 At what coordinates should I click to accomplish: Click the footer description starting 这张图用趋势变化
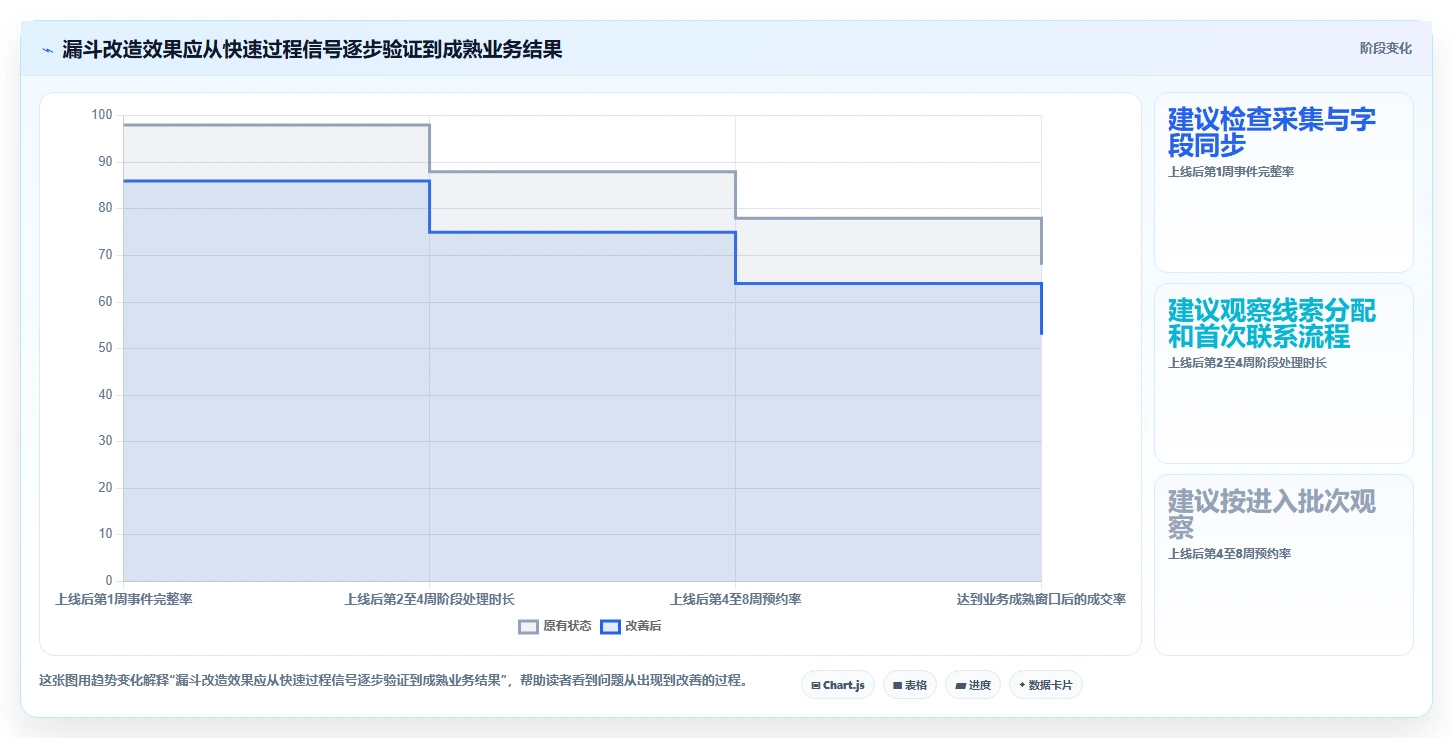tap(393, 681)
